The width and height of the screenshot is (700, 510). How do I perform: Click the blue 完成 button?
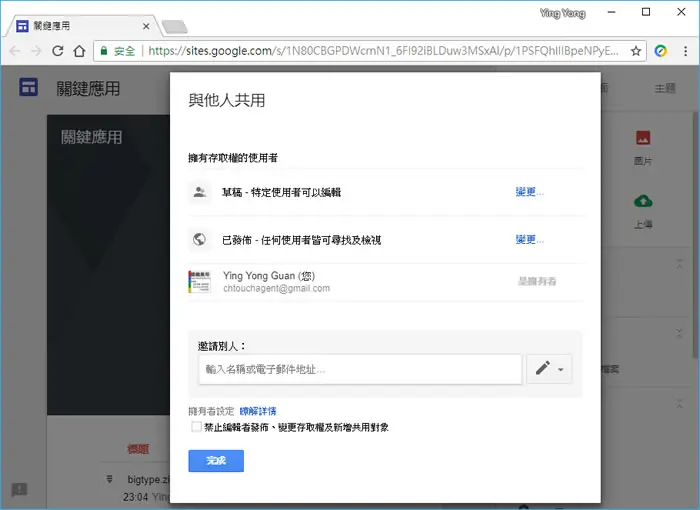coord(216,460)
